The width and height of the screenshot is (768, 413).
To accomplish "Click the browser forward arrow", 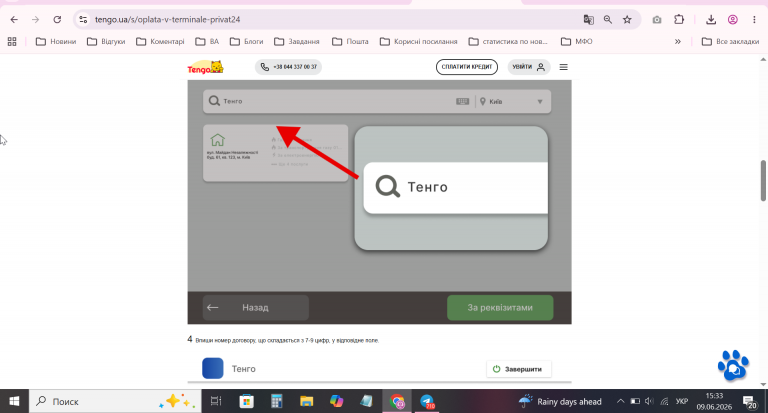I will [35, 20].
